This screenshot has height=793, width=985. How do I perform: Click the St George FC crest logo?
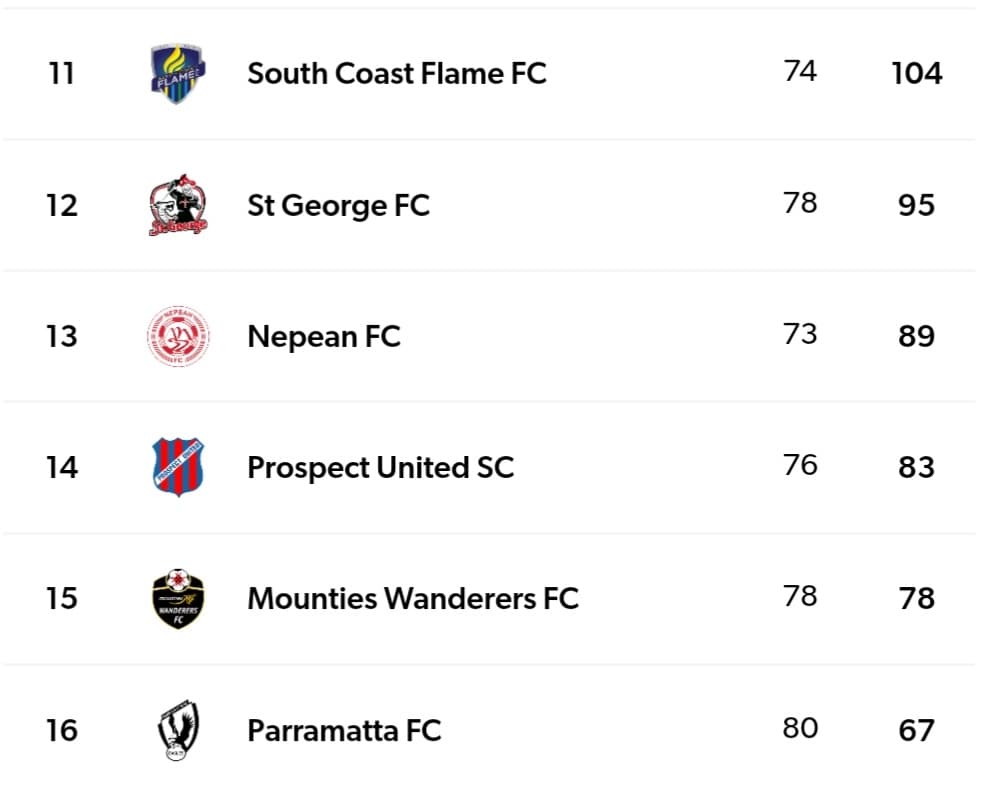pyautogui.click(x=177, y=206)
